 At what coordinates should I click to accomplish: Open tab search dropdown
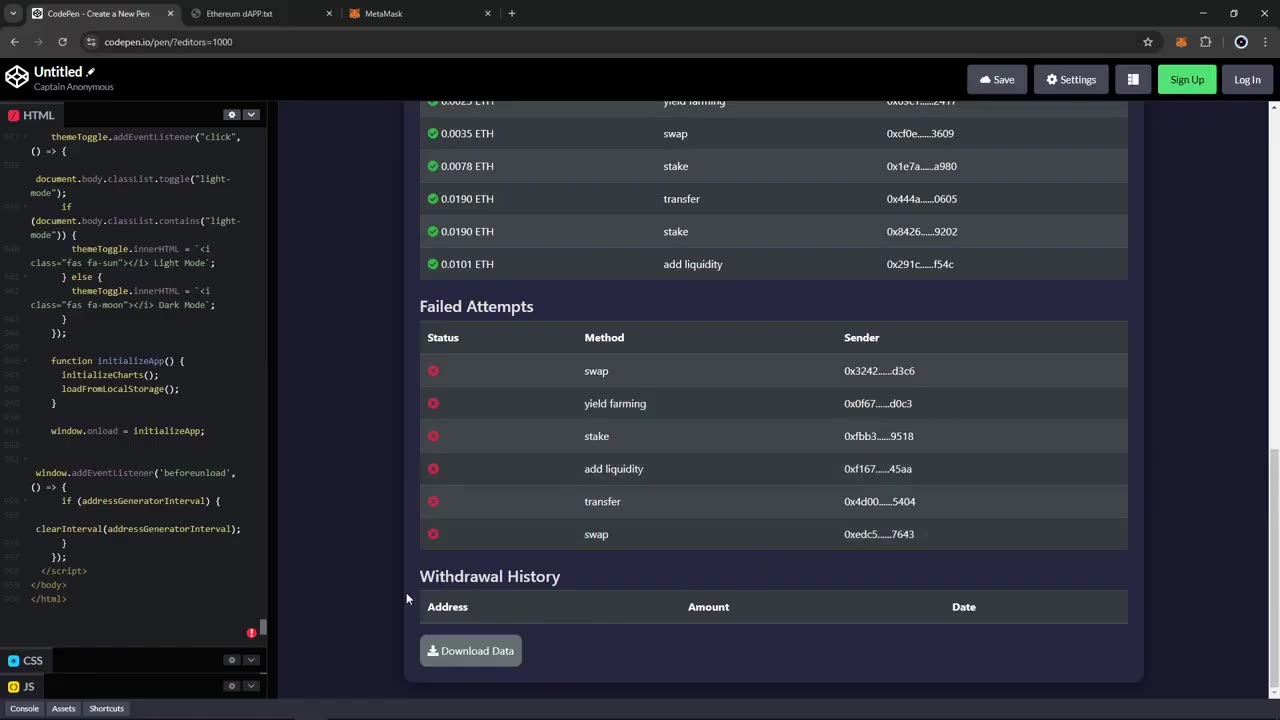[x=12, y=14]
